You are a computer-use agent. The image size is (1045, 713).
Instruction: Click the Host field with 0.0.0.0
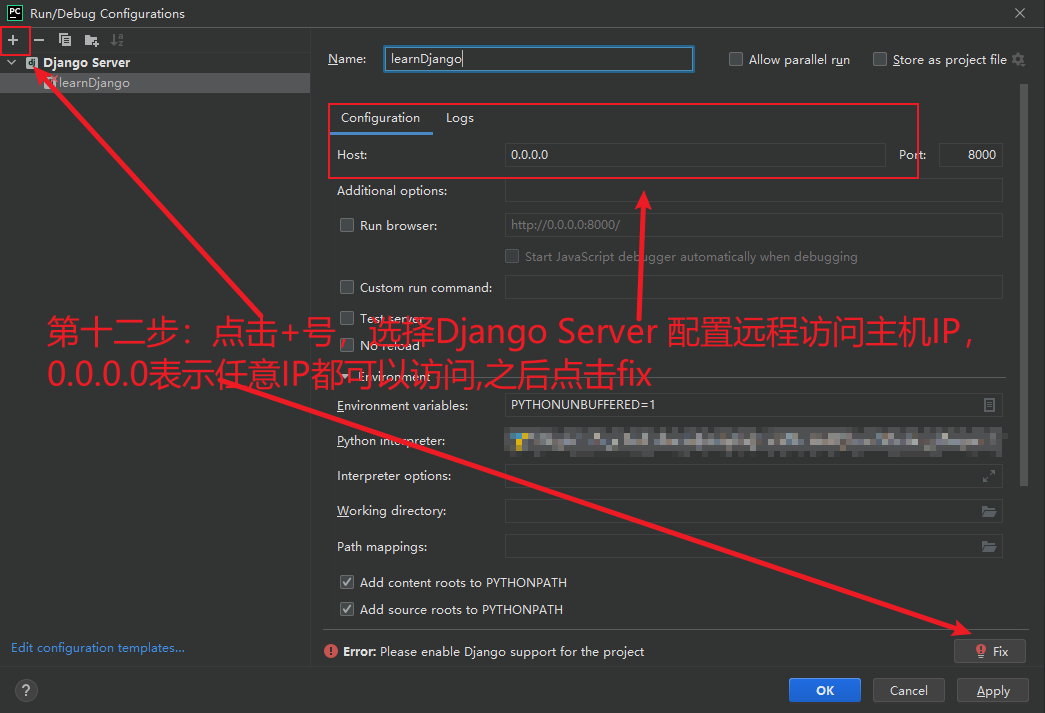point(695,155)
